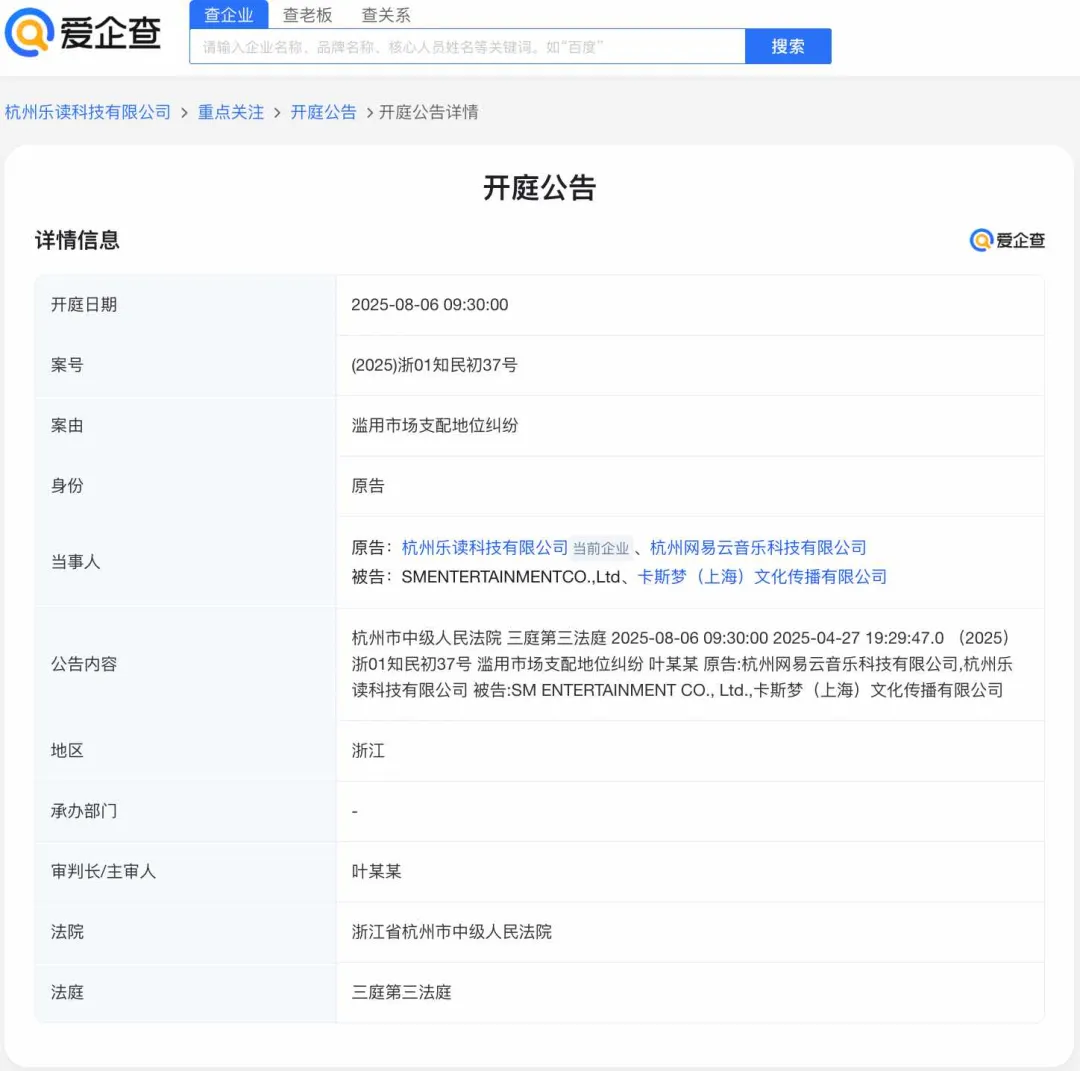
Task: Click the court name 浙江省杭州市中级人民法院
Action: (x=451, y=932)
